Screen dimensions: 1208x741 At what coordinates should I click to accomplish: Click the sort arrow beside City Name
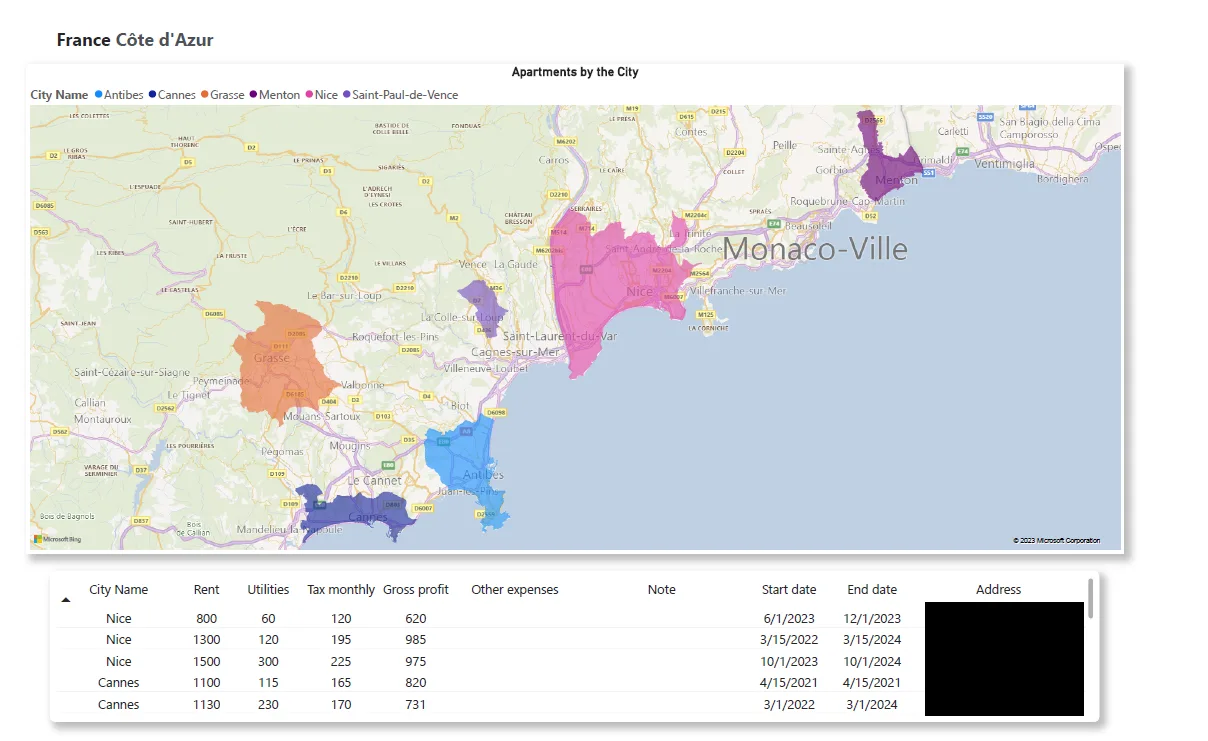click(x=66, y=600)
